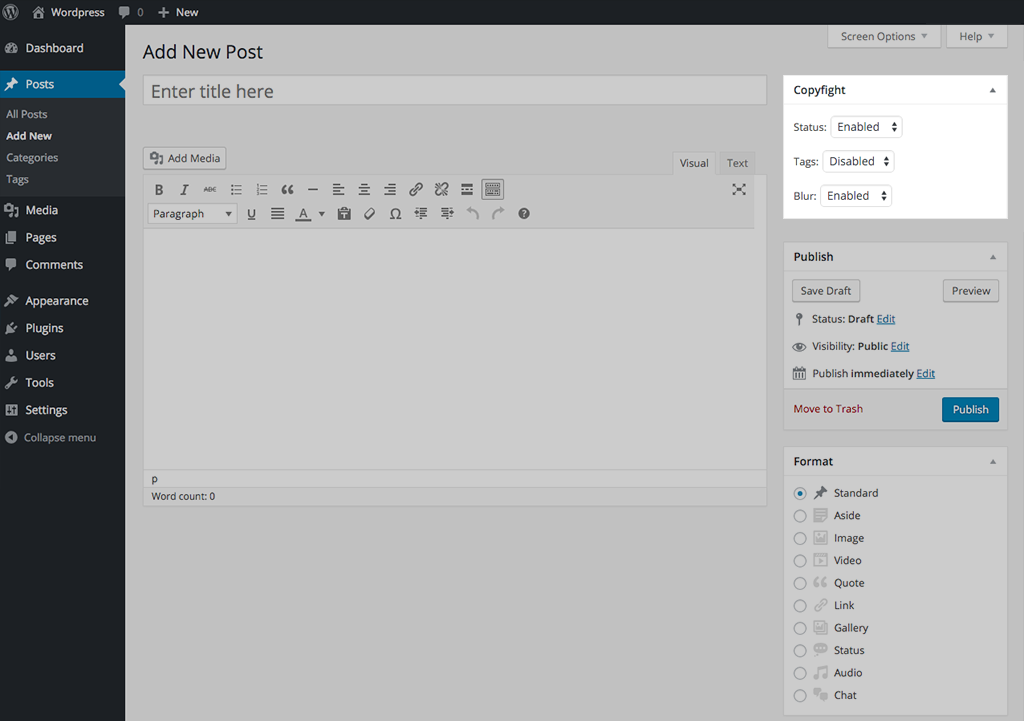Click Move to Trash
This screenshot has width=1024, height=721.
click(x=828, y=409)
